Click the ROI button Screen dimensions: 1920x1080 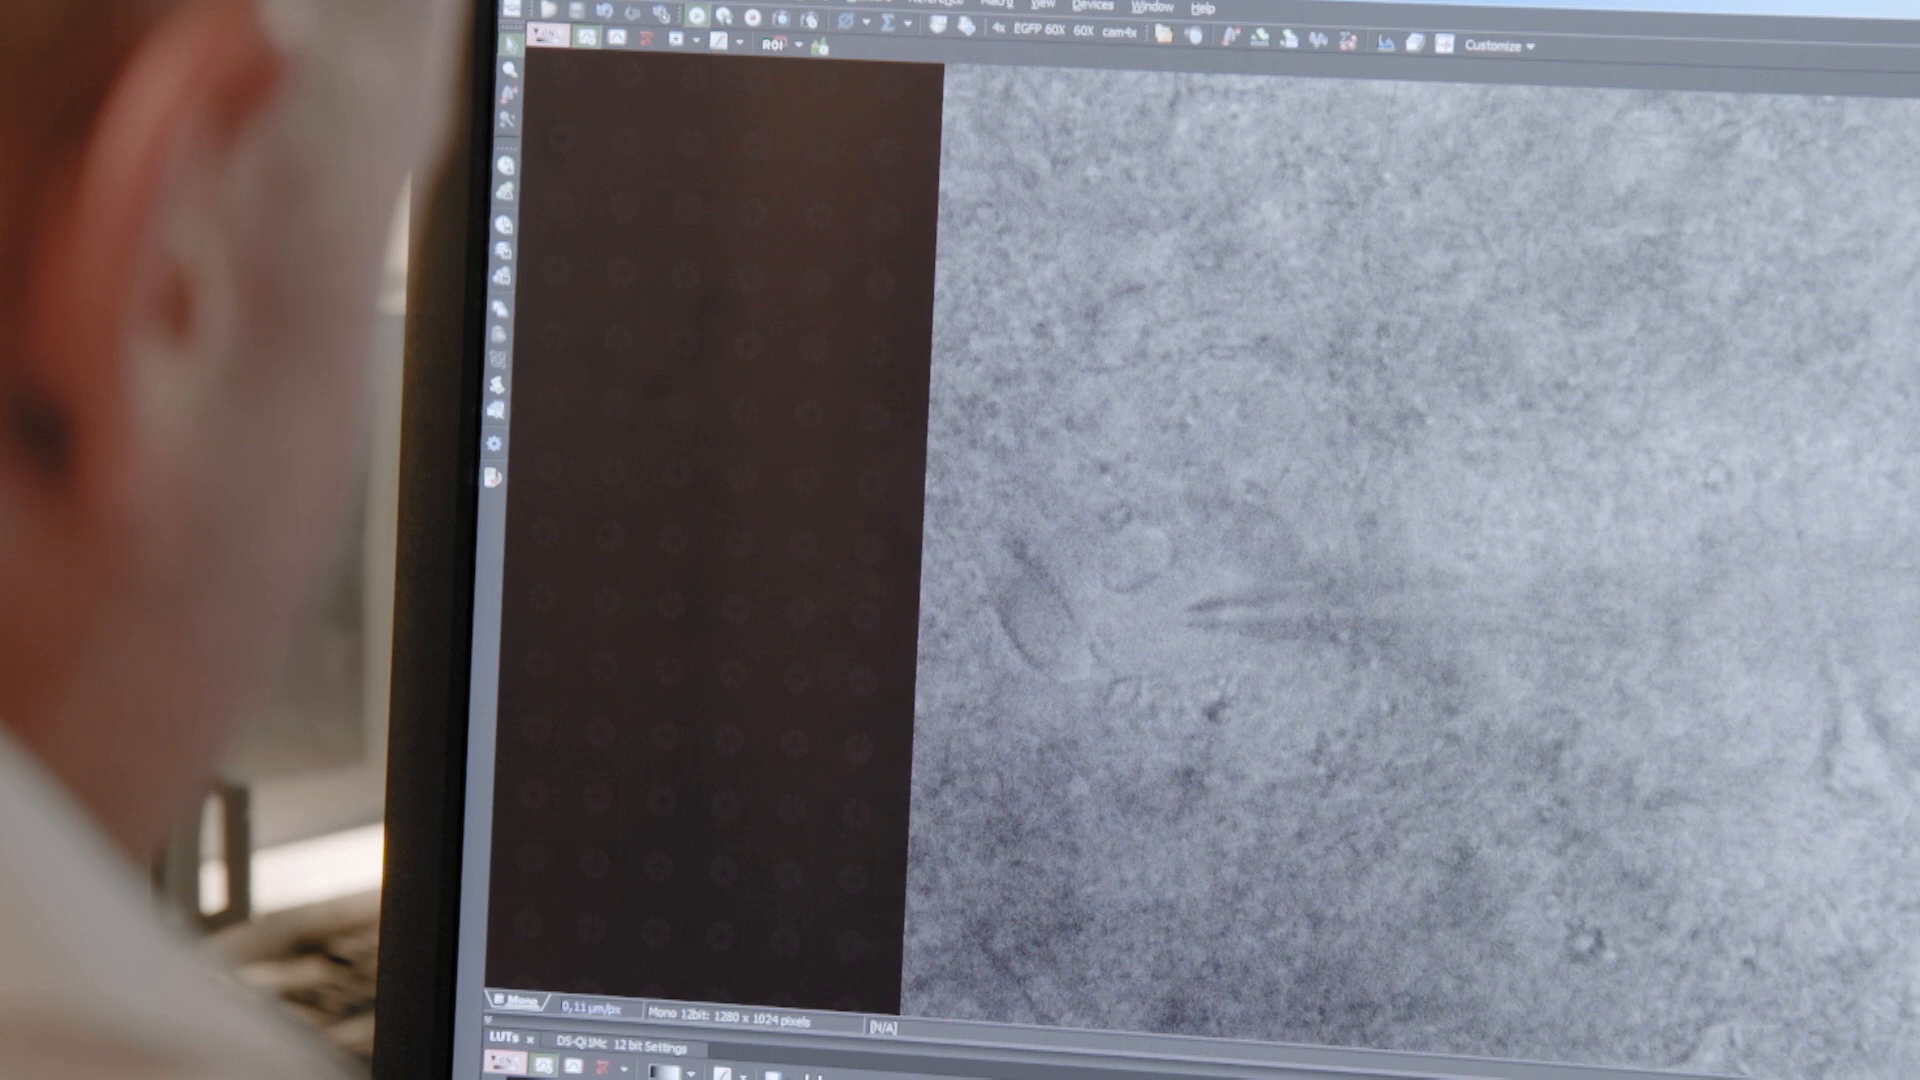pyautogui.click(x=773, y=44)
